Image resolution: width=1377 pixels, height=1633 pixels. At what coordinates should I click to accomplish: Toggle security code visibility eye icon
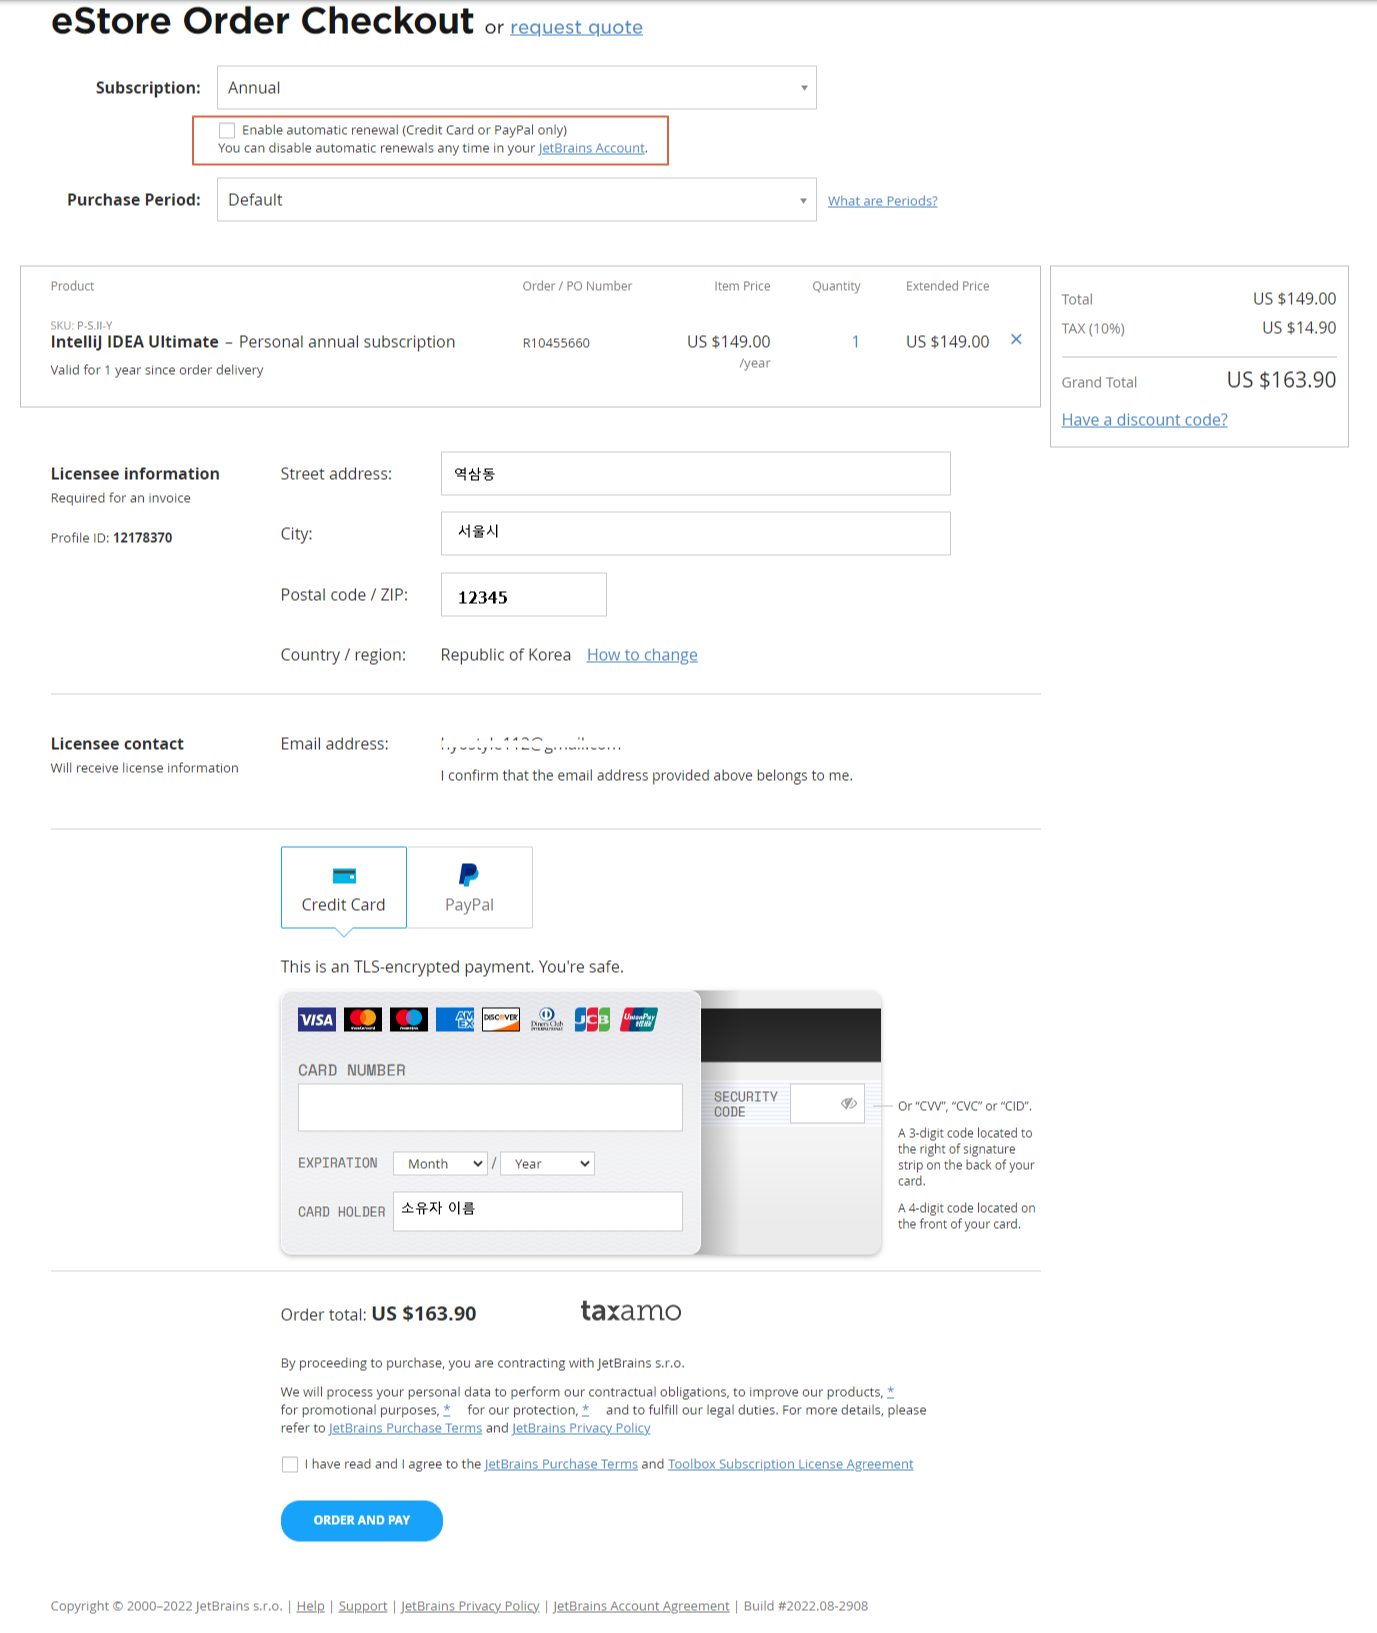(x=849, y=1103)
